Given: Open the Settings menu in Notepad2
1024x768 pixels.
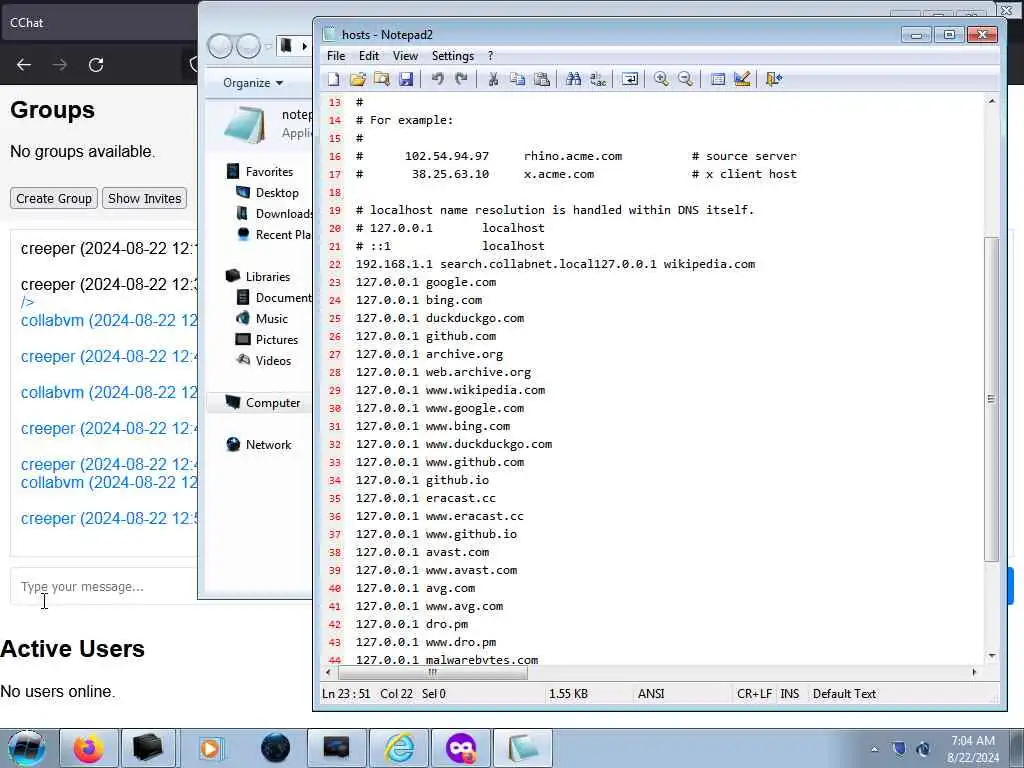Looking at the screenshot, I should click(453, 56).
